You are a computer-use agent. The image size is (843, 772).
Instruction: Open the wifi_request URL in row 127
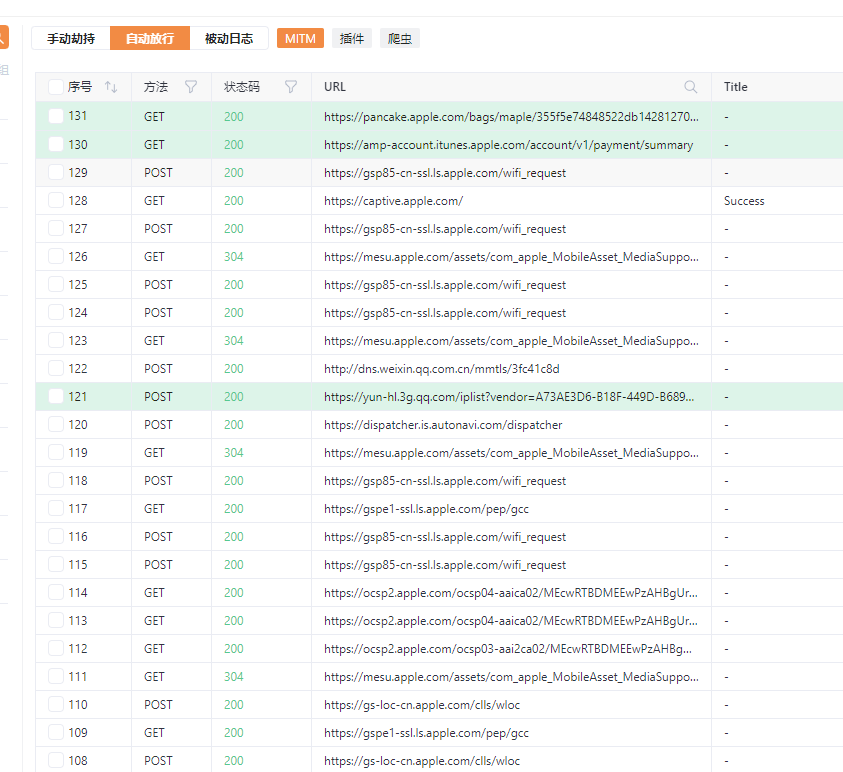point(445,228)
